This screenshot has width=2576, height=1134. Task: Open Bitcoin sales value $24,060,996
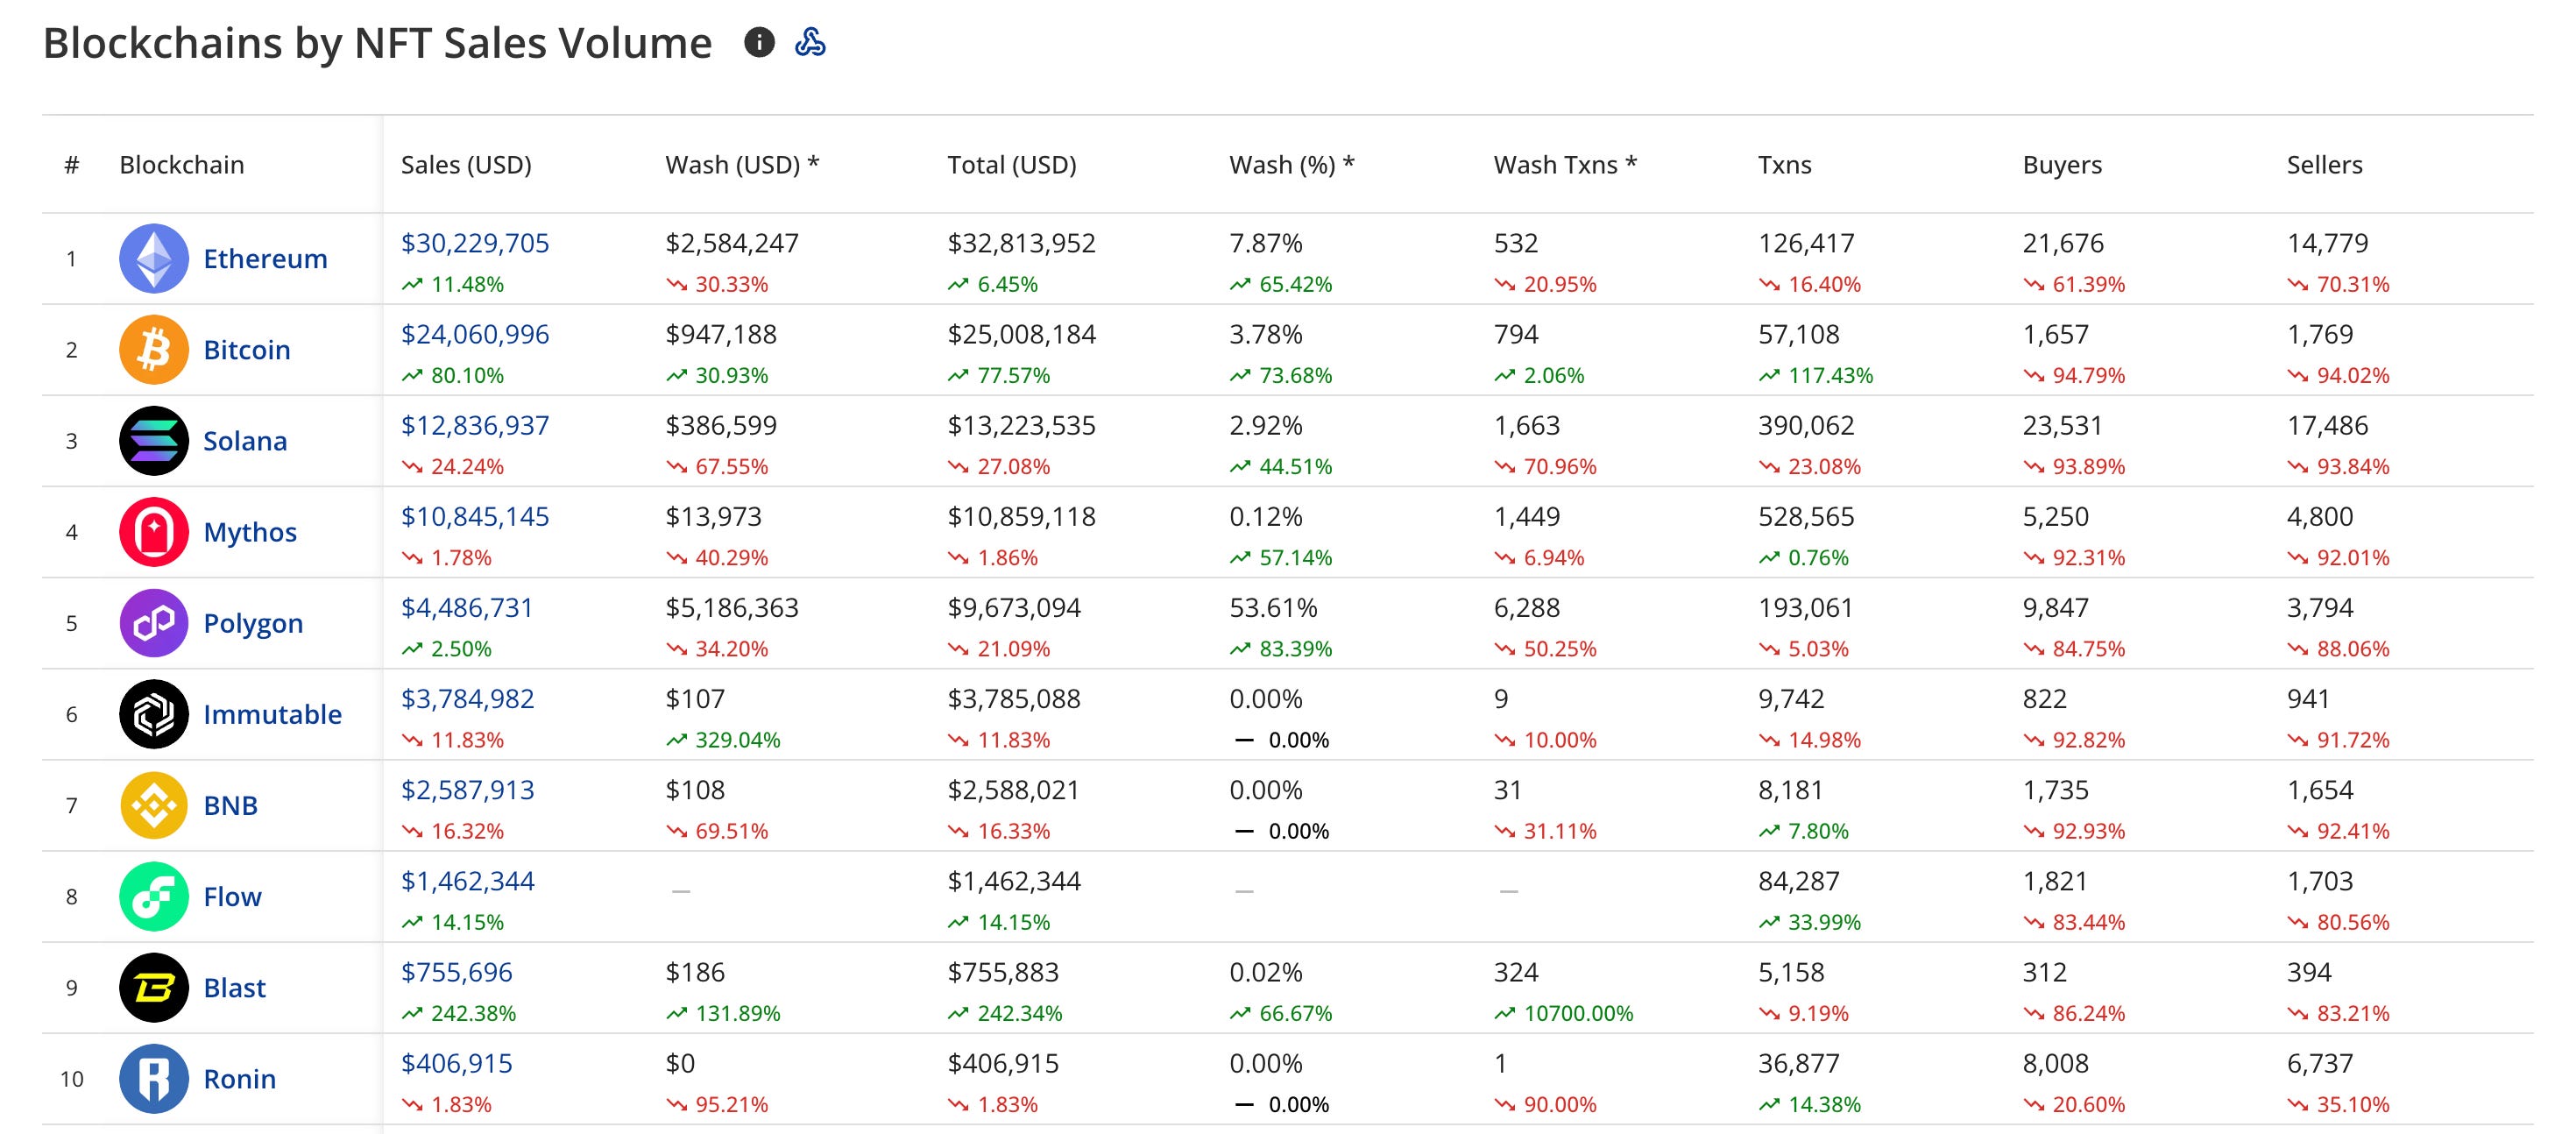(475, 334)
